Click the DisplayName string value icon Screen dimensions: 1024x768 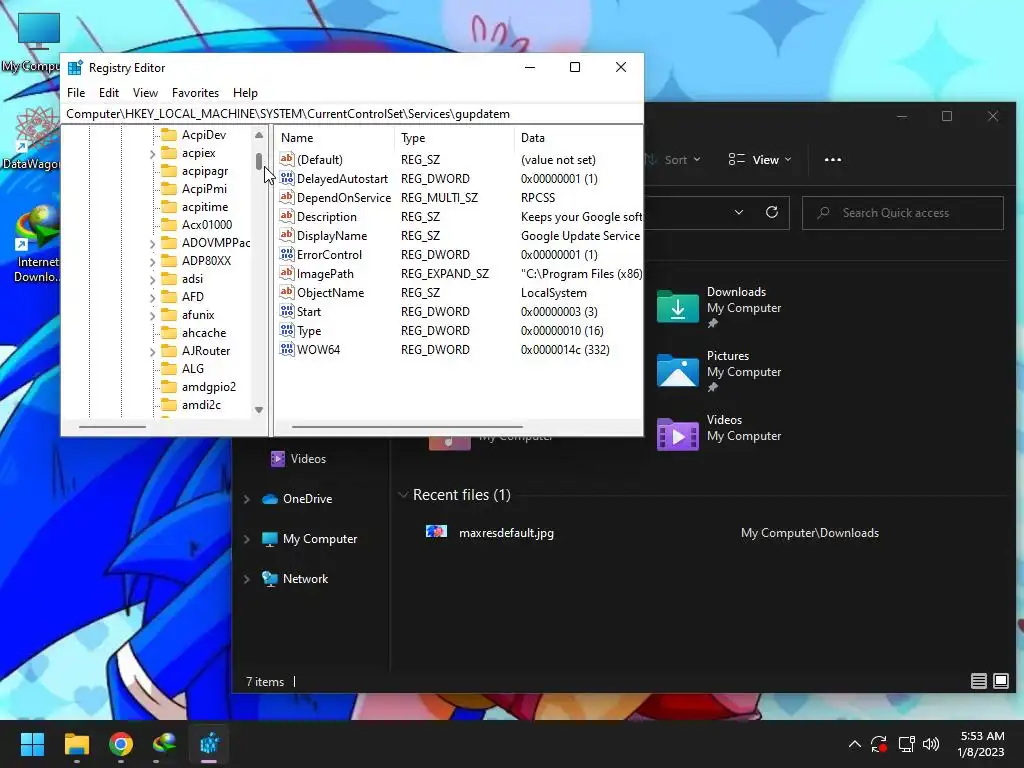tap(287, 234)
